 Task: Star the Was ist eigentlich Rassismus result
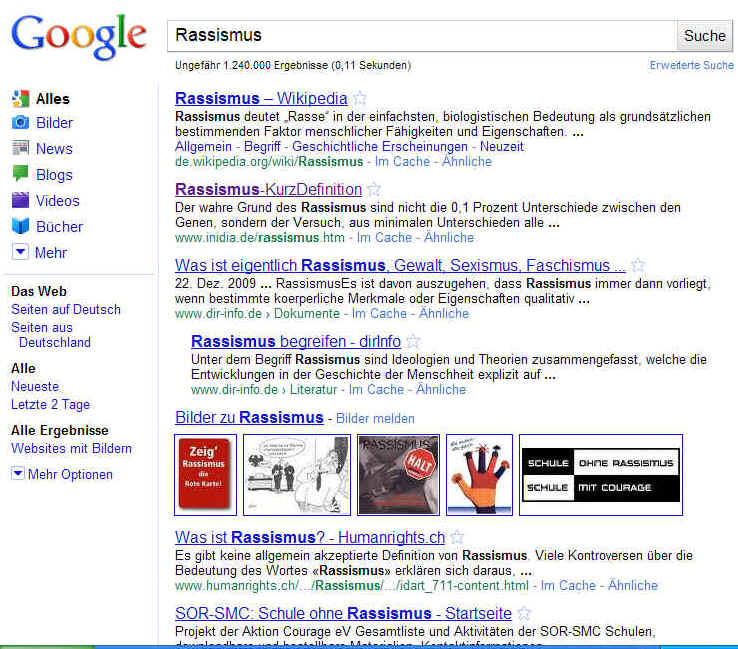point(638,265)
